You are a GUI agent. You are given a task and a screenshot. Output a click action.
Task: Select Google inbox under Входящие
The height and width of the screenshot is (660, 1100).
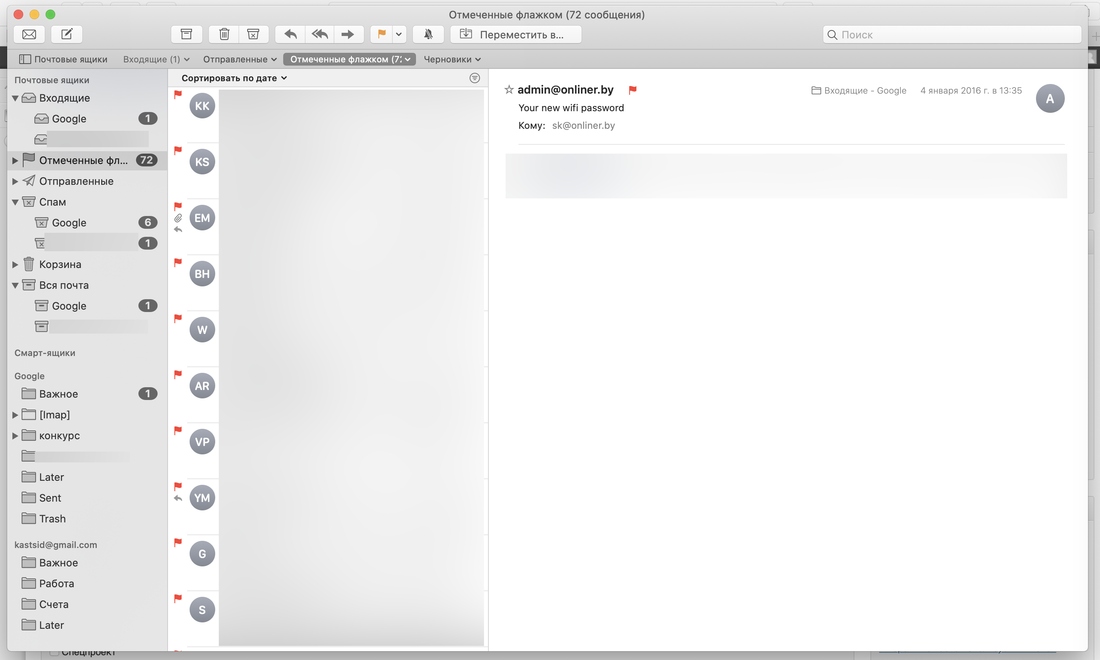click(87, 119)
